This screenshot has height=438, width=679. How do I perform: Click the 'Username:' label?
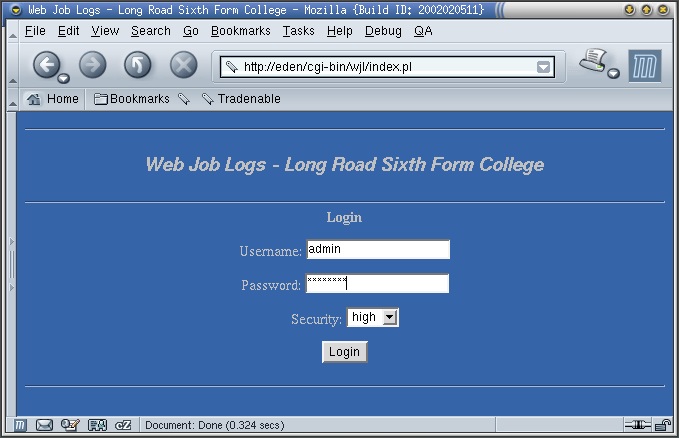pos(271,251)
